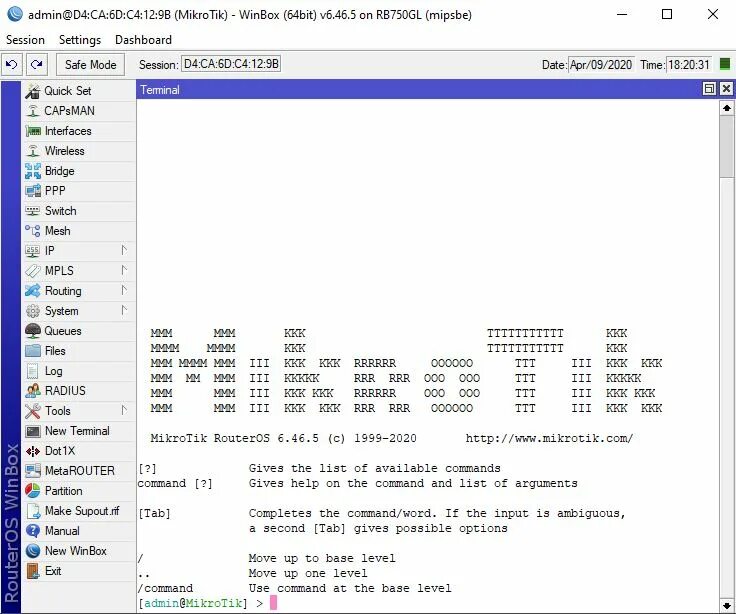The width and height of the screenshot is (736, 614).
Task: Click the Time field
Action: (x=689, y=64)
